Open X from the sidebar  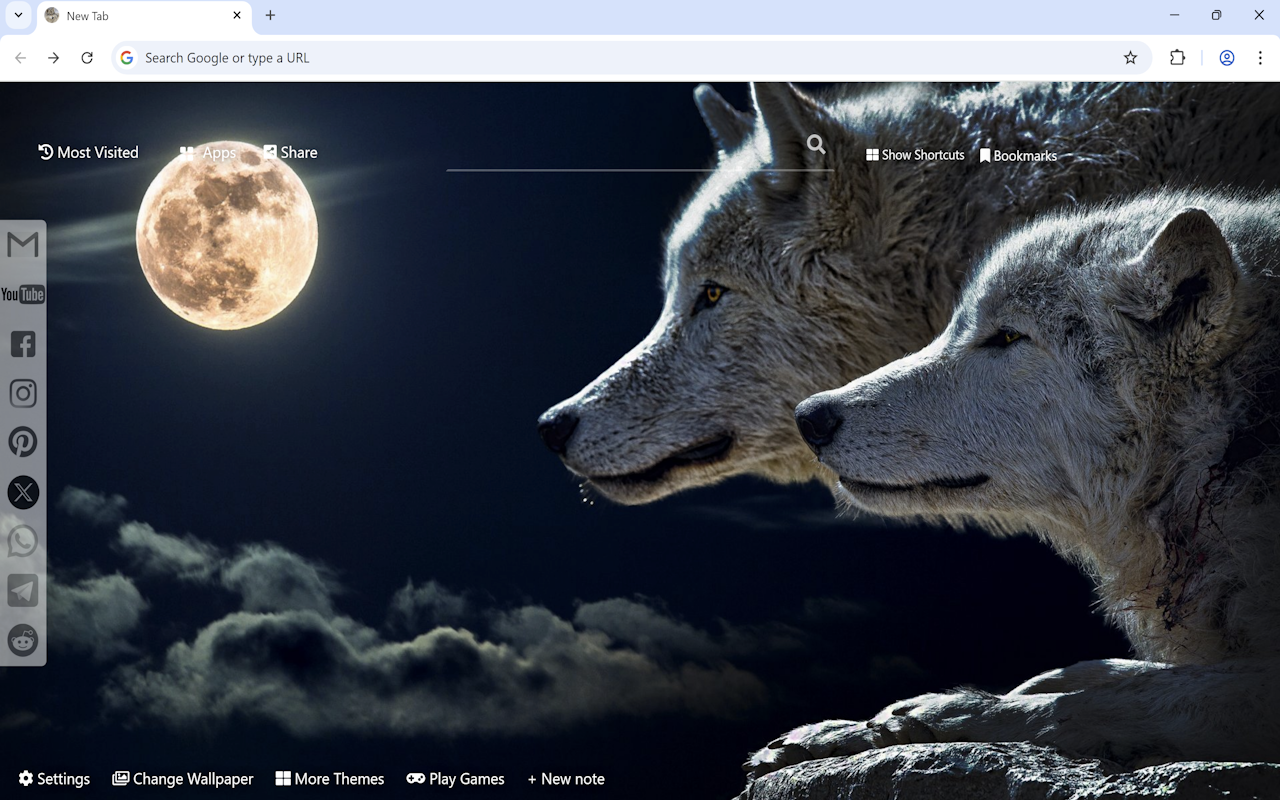coord(22,491)
